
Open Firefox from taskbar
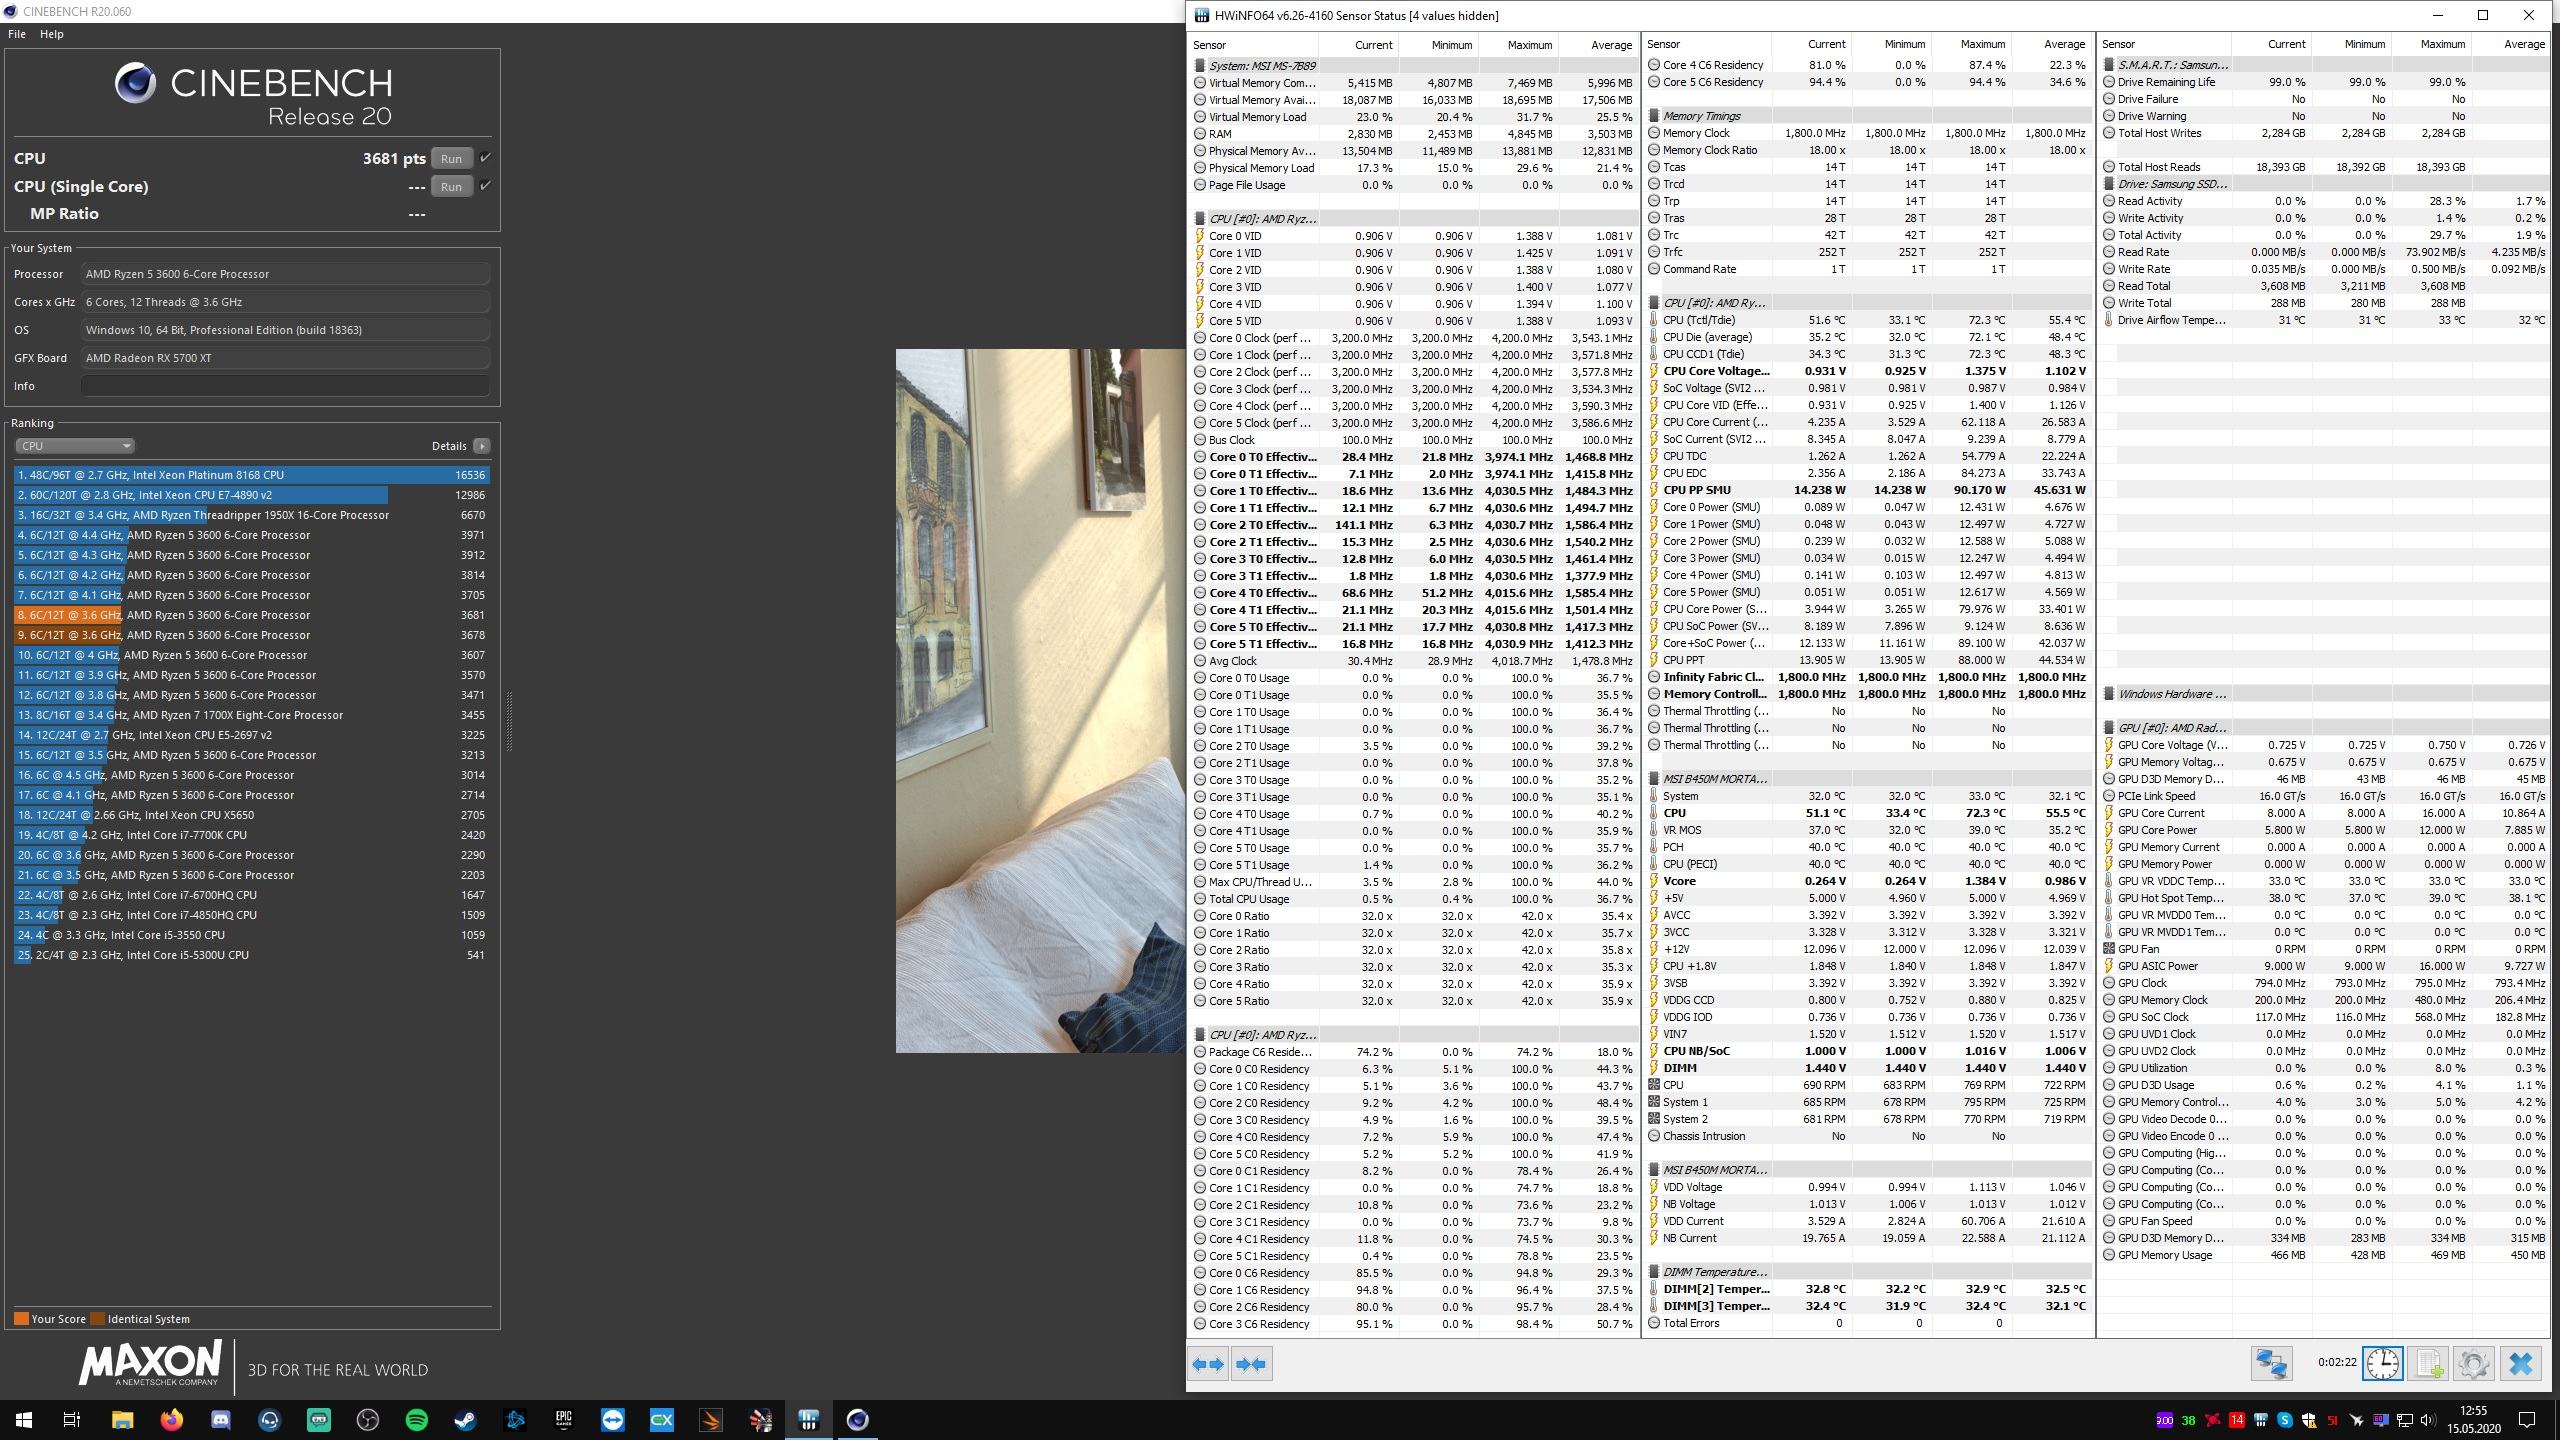(171, 1419)
